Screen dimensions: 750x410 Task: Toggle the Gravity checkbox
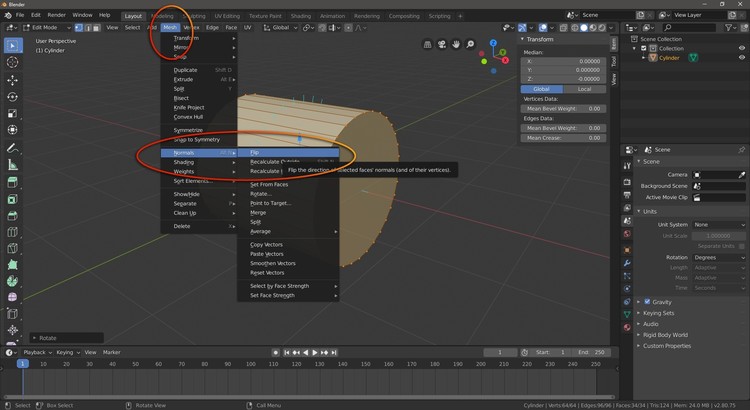point(647,302)
